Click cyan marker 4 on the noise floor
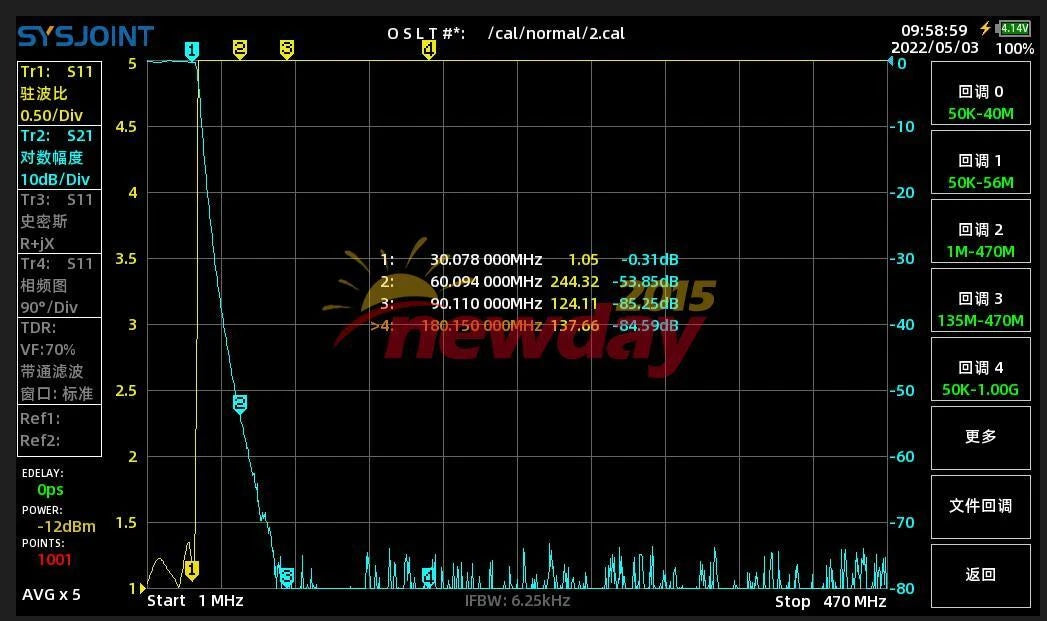This screenshot has width=1047, height=621. tap(429, 576)
